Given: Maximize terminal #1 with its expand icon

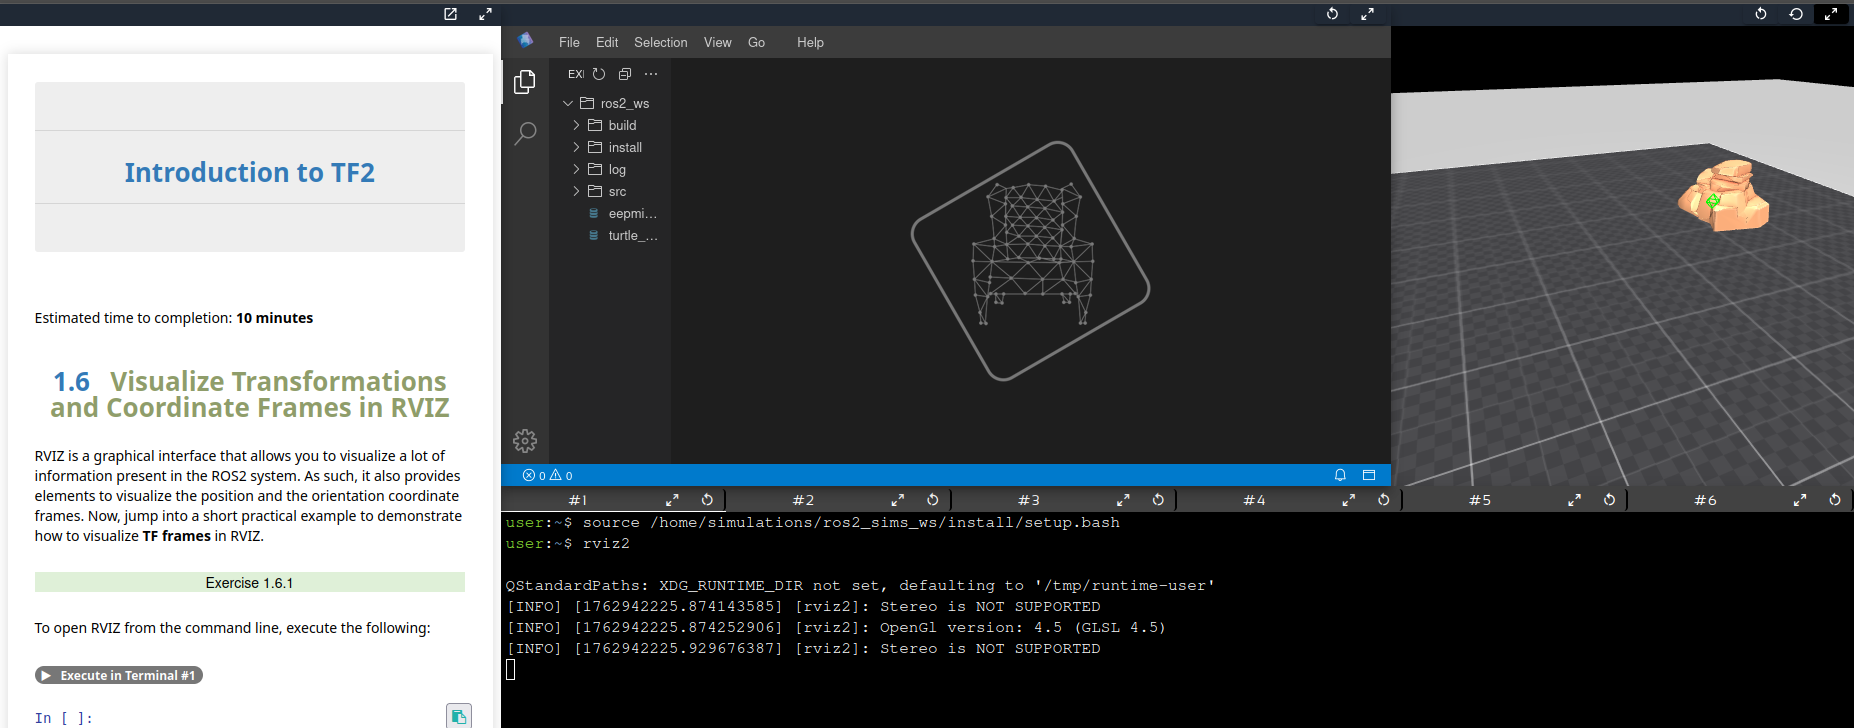Looking at the screenshot, I should pos(672,500).
